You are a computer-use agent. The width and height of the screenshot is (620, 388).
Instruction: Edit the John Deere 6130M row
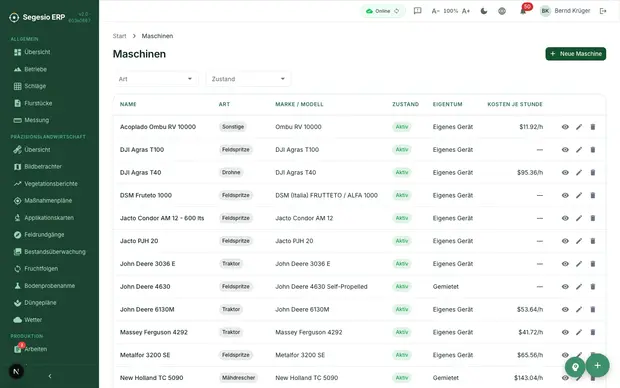click(579, 309)
